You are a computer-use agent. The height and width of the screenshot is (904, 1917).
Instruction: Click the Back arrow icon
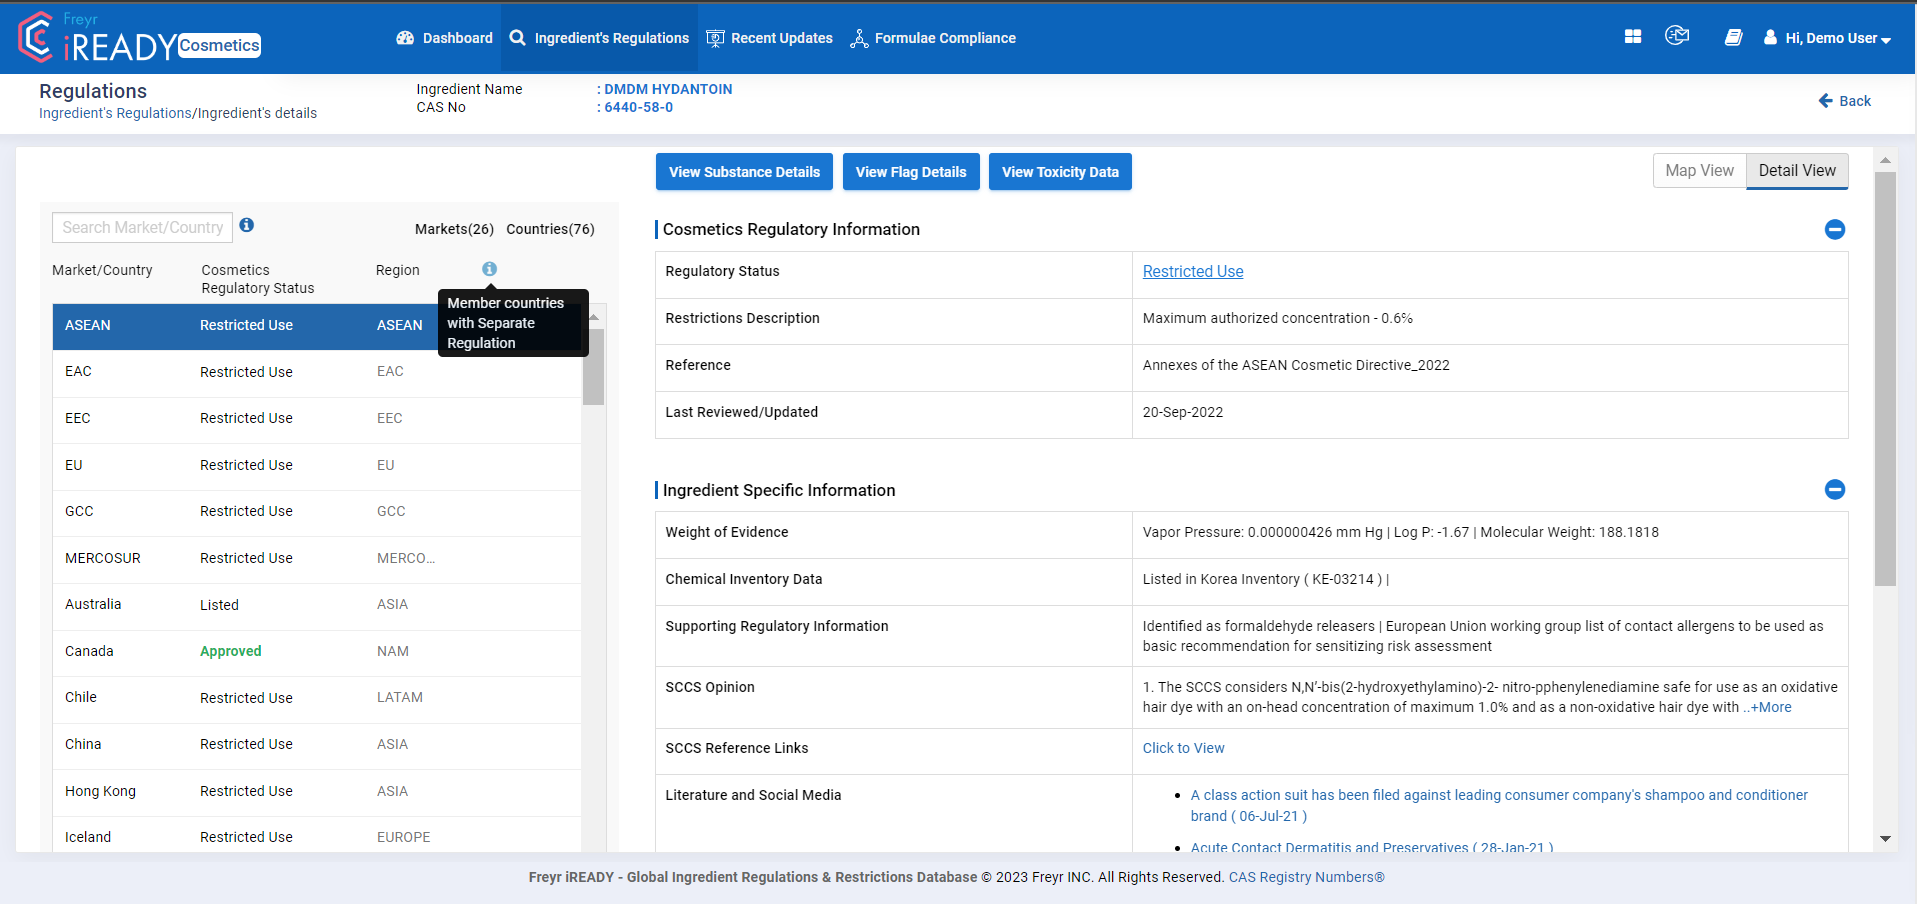pyautogui.click(x=1825, y=101)
